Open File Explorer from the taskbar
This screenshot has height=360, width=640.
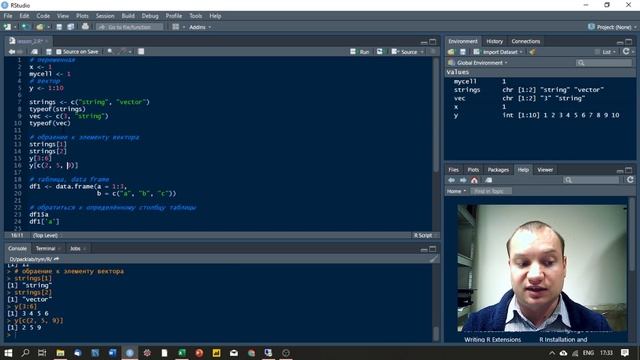click(x=60, y=353)
